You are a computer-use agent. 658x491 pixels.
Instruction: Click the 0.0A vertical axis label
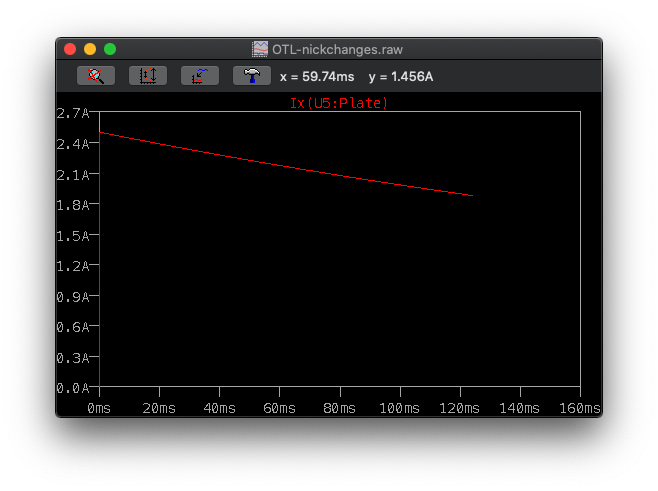coord(73,388)
